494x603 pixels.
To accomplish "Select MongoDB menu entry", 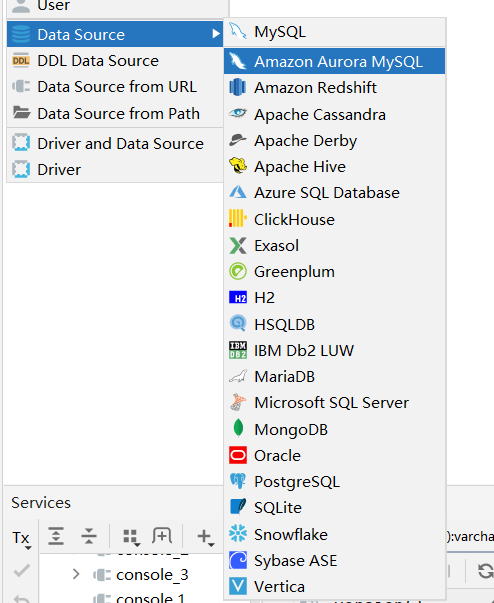I will pyautogui.click(x=334, y=429).
